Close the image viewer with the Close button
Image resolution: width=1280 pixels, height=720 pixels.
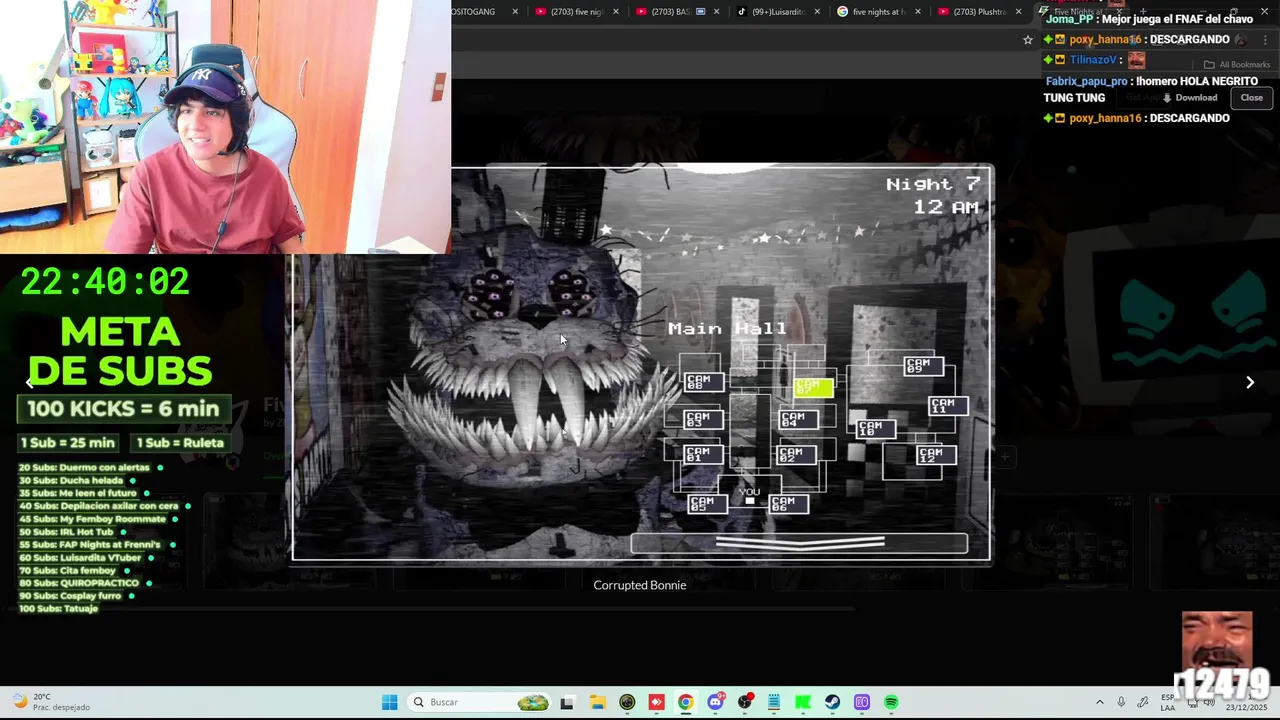coord(1252,98)
